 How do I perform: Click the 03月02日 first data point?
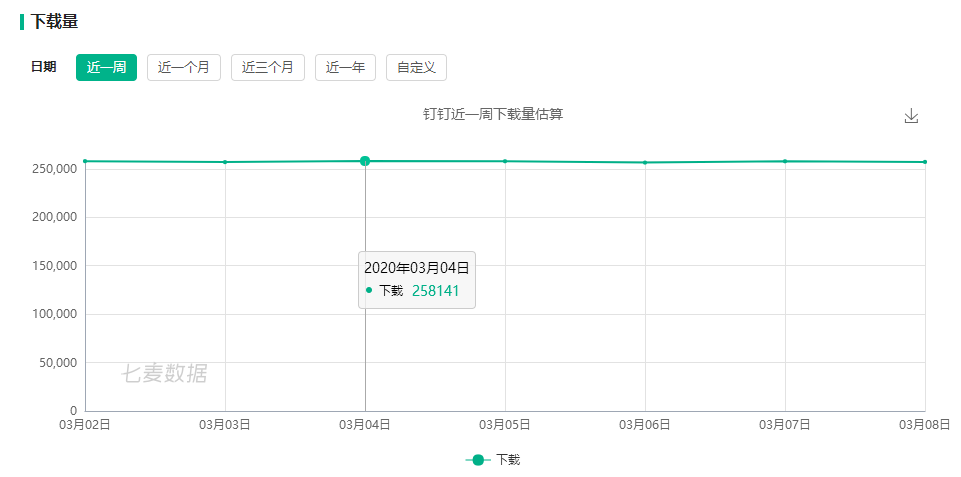85,161
